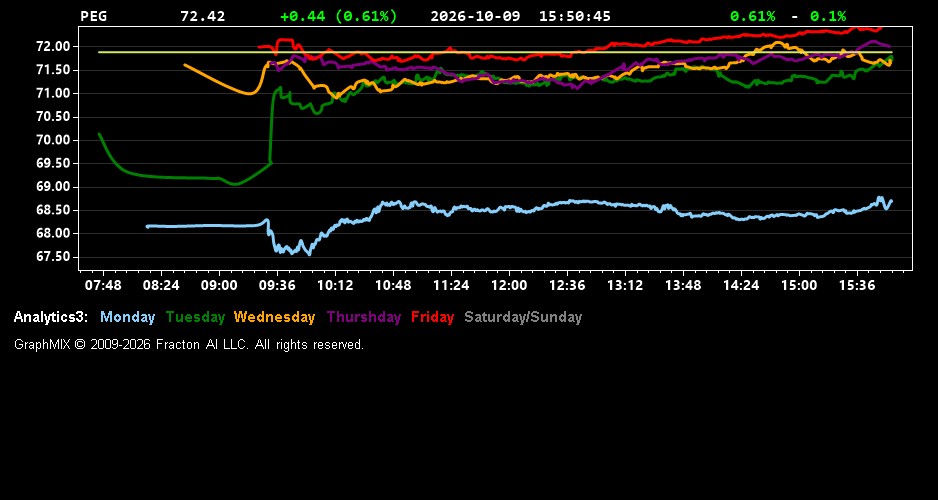The height and width of the screenshot is (500, 938).
Task: Click the 72.00 y-axis label
Action: 55,47
